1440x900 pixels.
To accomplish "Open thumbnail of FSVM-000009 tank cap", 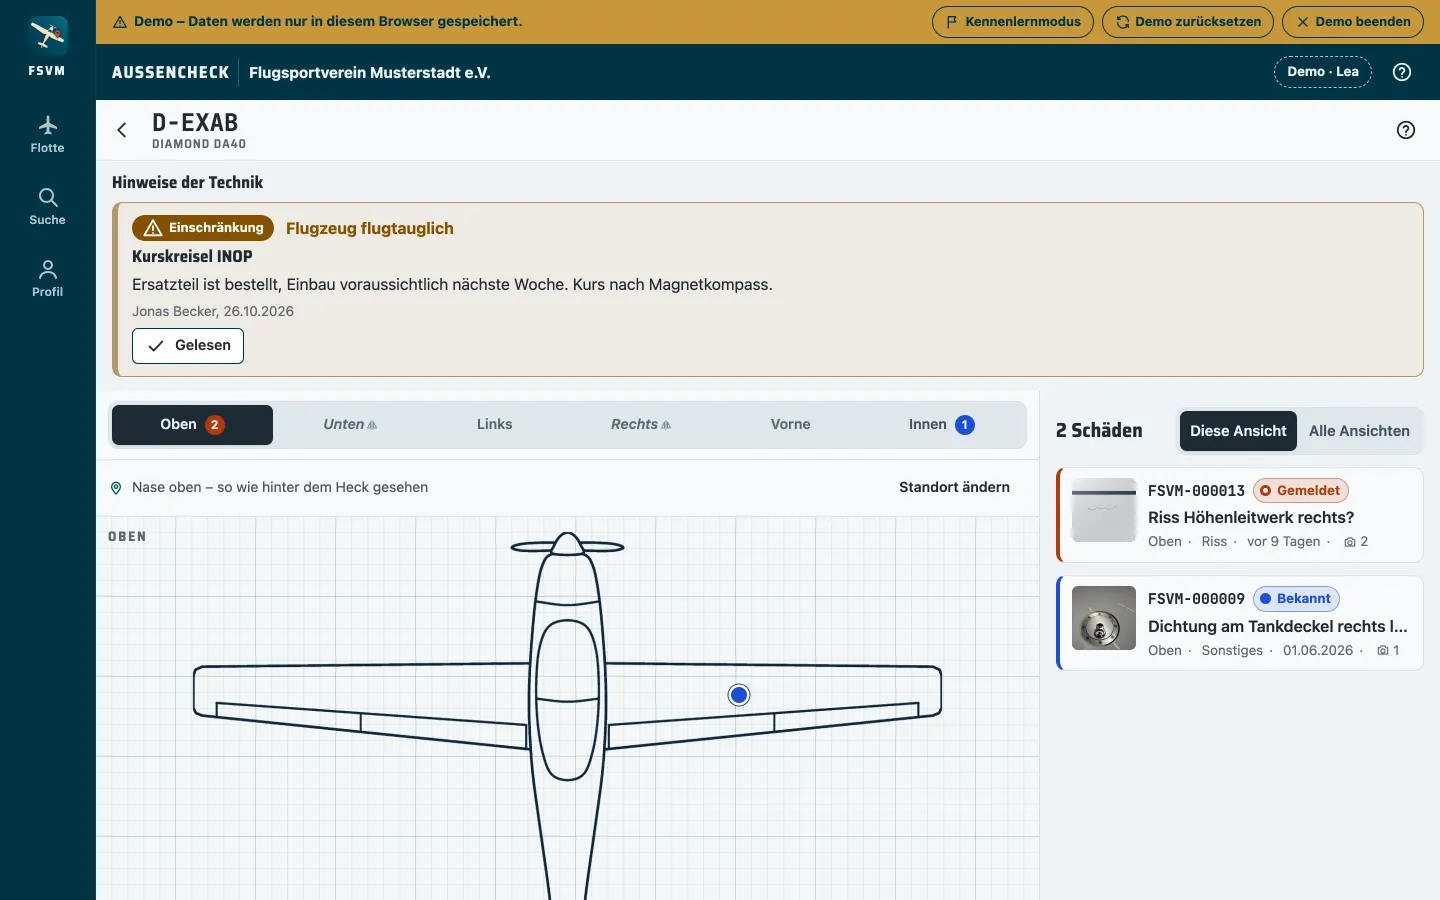I will (1104, 618).
